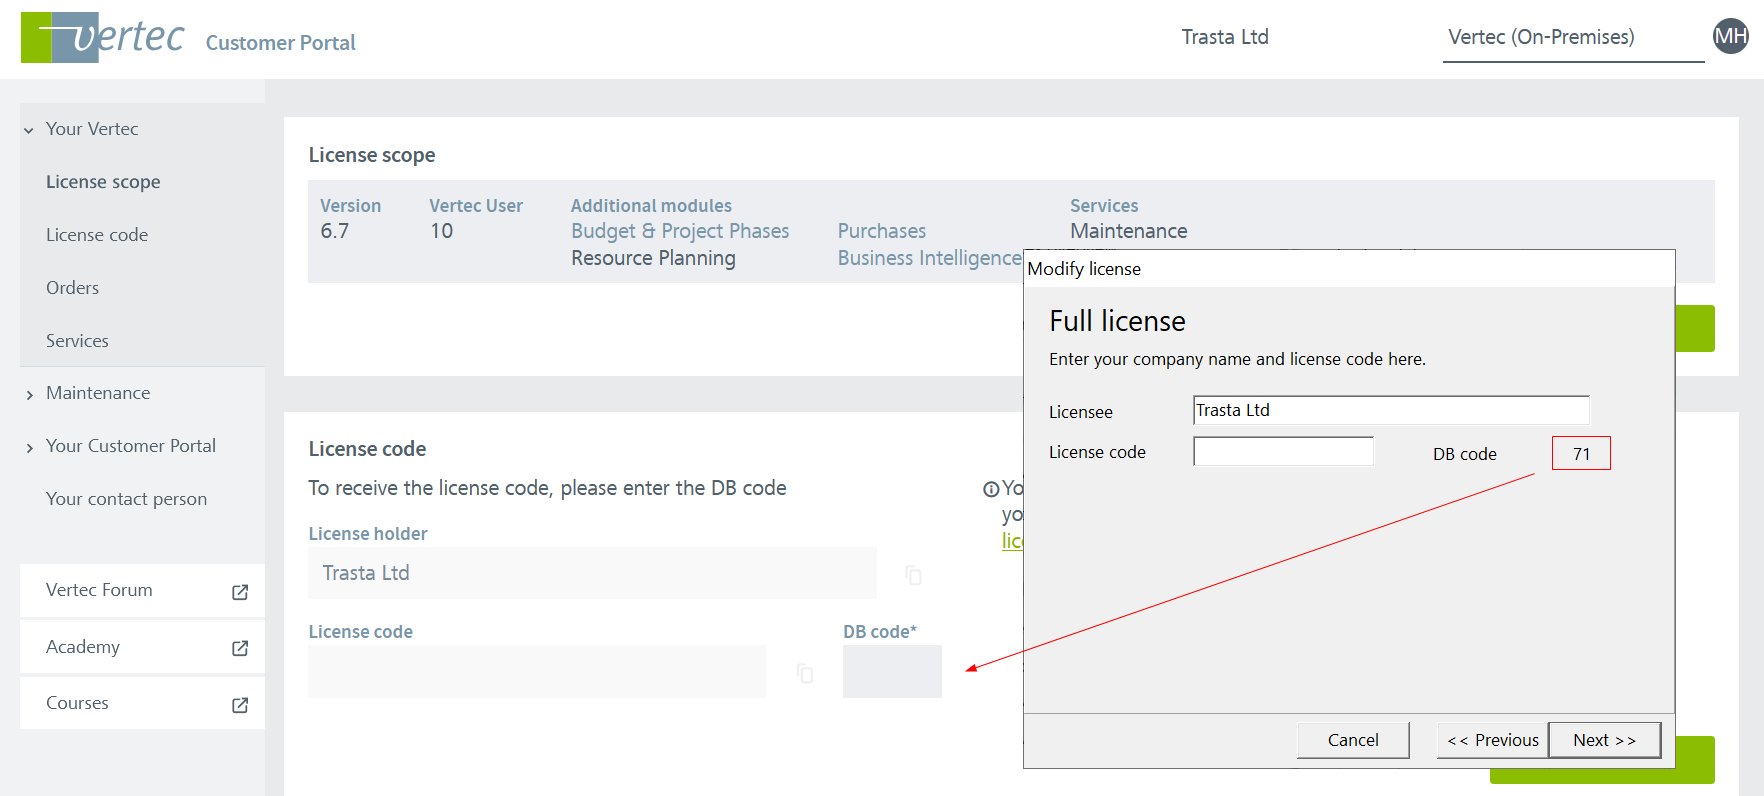This screenshot has width=1764, height=796.
Task: Focus the DB code* input field
Action: 892,671
